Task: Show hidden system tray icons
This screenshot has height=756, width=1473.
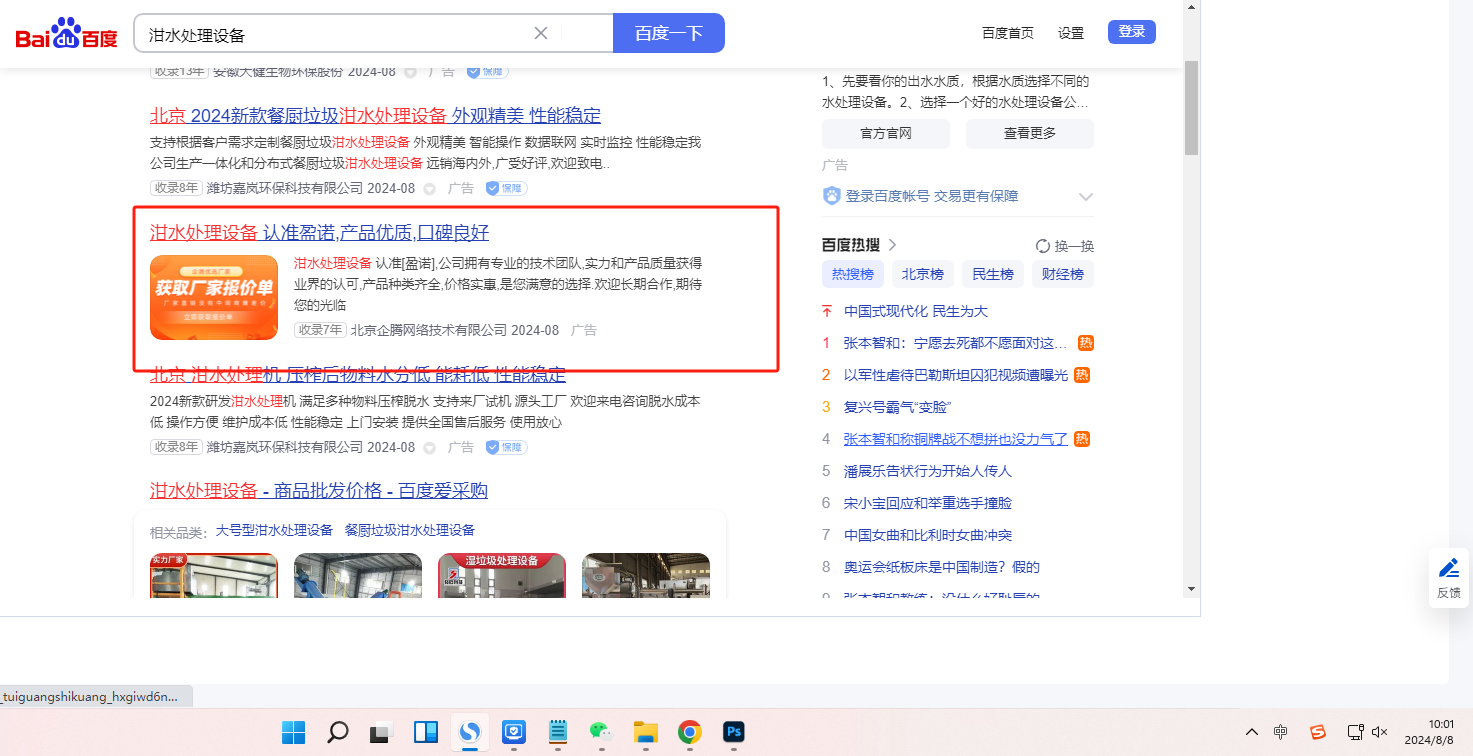Action: point(1251,732)
